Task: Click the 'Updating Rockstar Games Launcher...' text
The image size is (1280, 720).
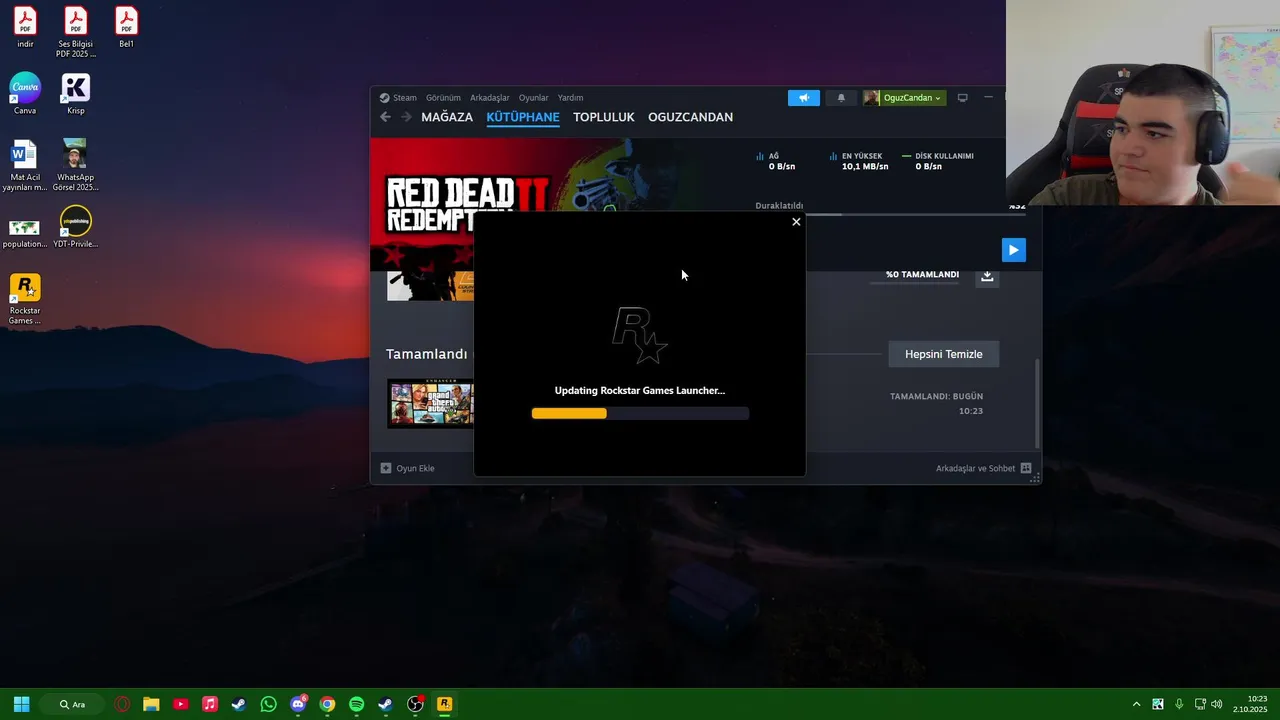Action: click(640, 390)
